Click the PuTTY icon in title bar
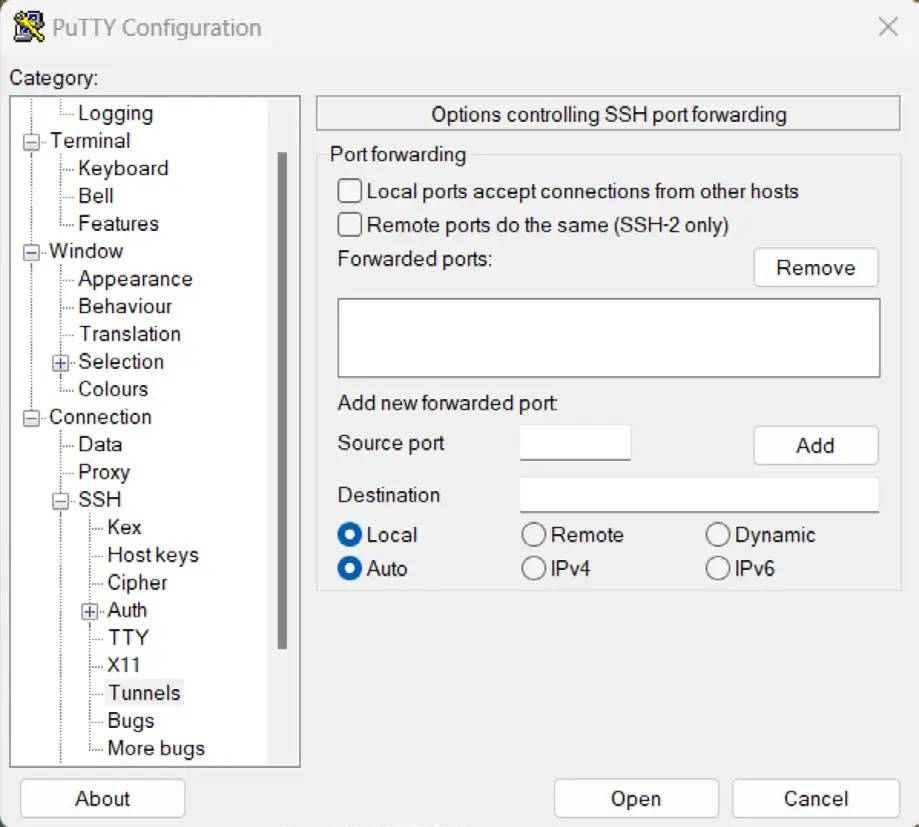This screenshot has width=919, height=827. click(29, 27)
